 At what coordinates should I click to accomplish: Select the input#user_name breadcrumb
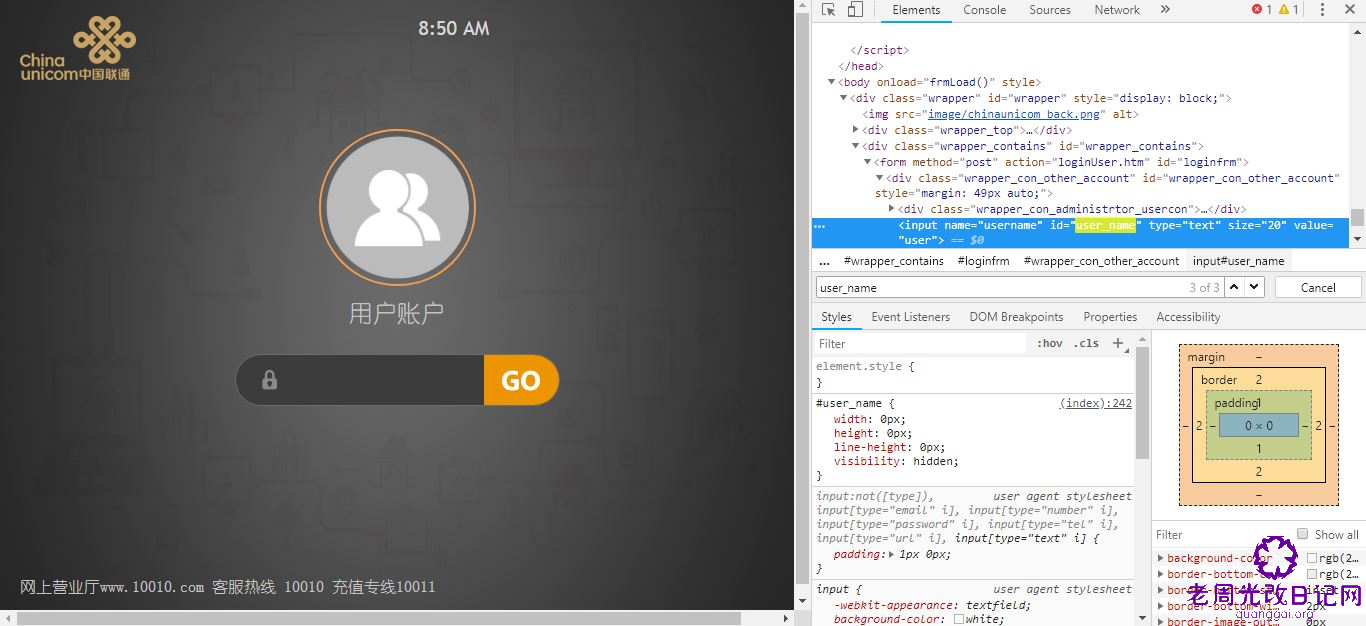tap(1239, 261)
